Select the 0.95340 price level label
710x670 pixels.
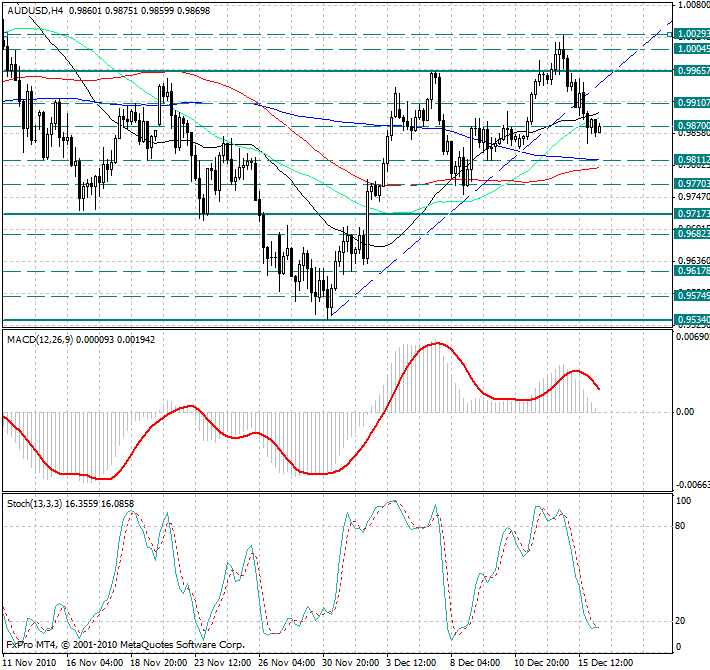[x=692, y=320]
